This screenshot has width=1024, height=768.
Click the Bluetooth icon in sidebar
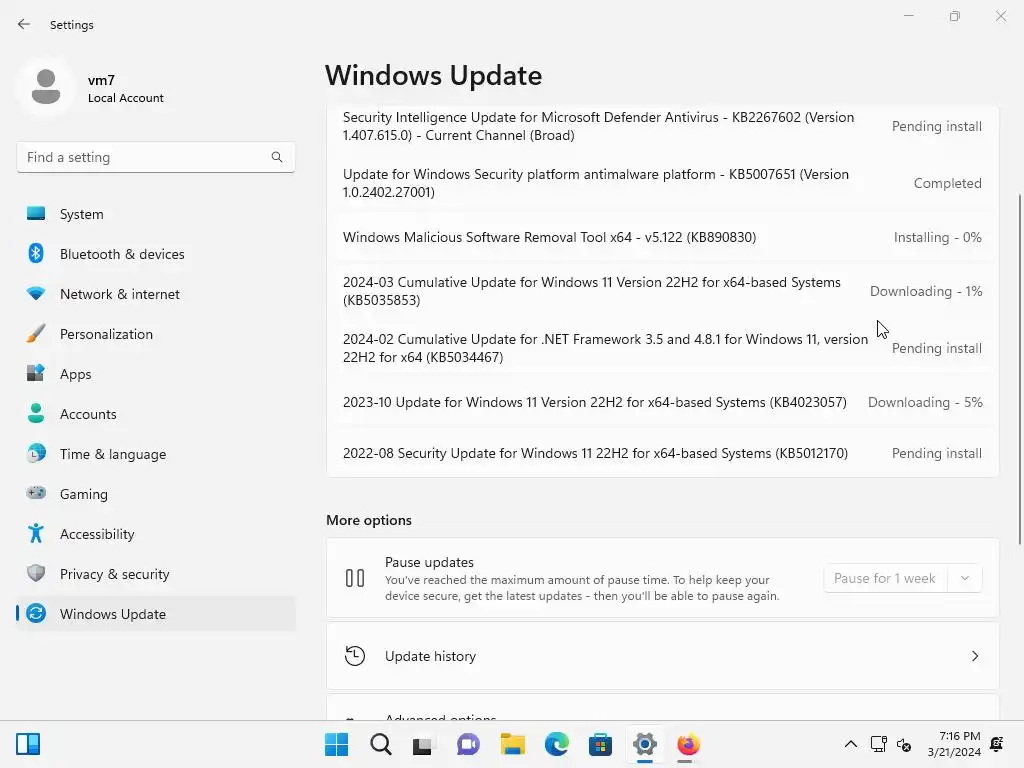[x=36, y=253]
